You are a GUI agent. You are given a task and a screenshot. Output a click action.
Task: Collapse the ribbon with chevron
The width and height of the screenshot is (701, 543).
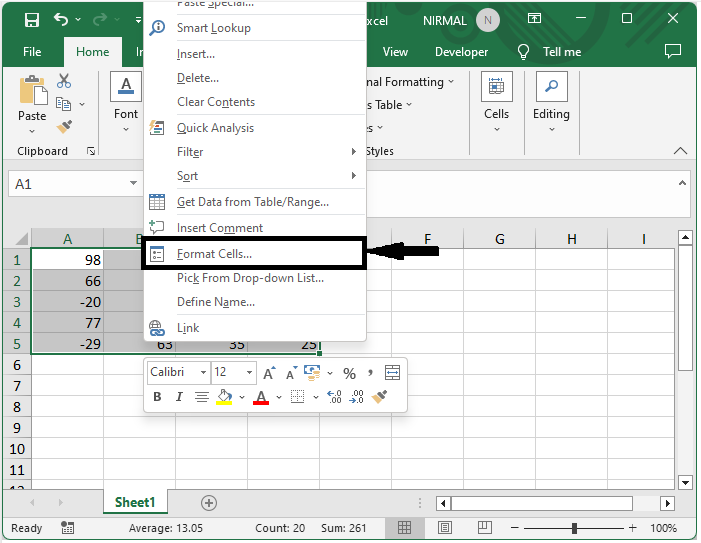coord(680,151)
